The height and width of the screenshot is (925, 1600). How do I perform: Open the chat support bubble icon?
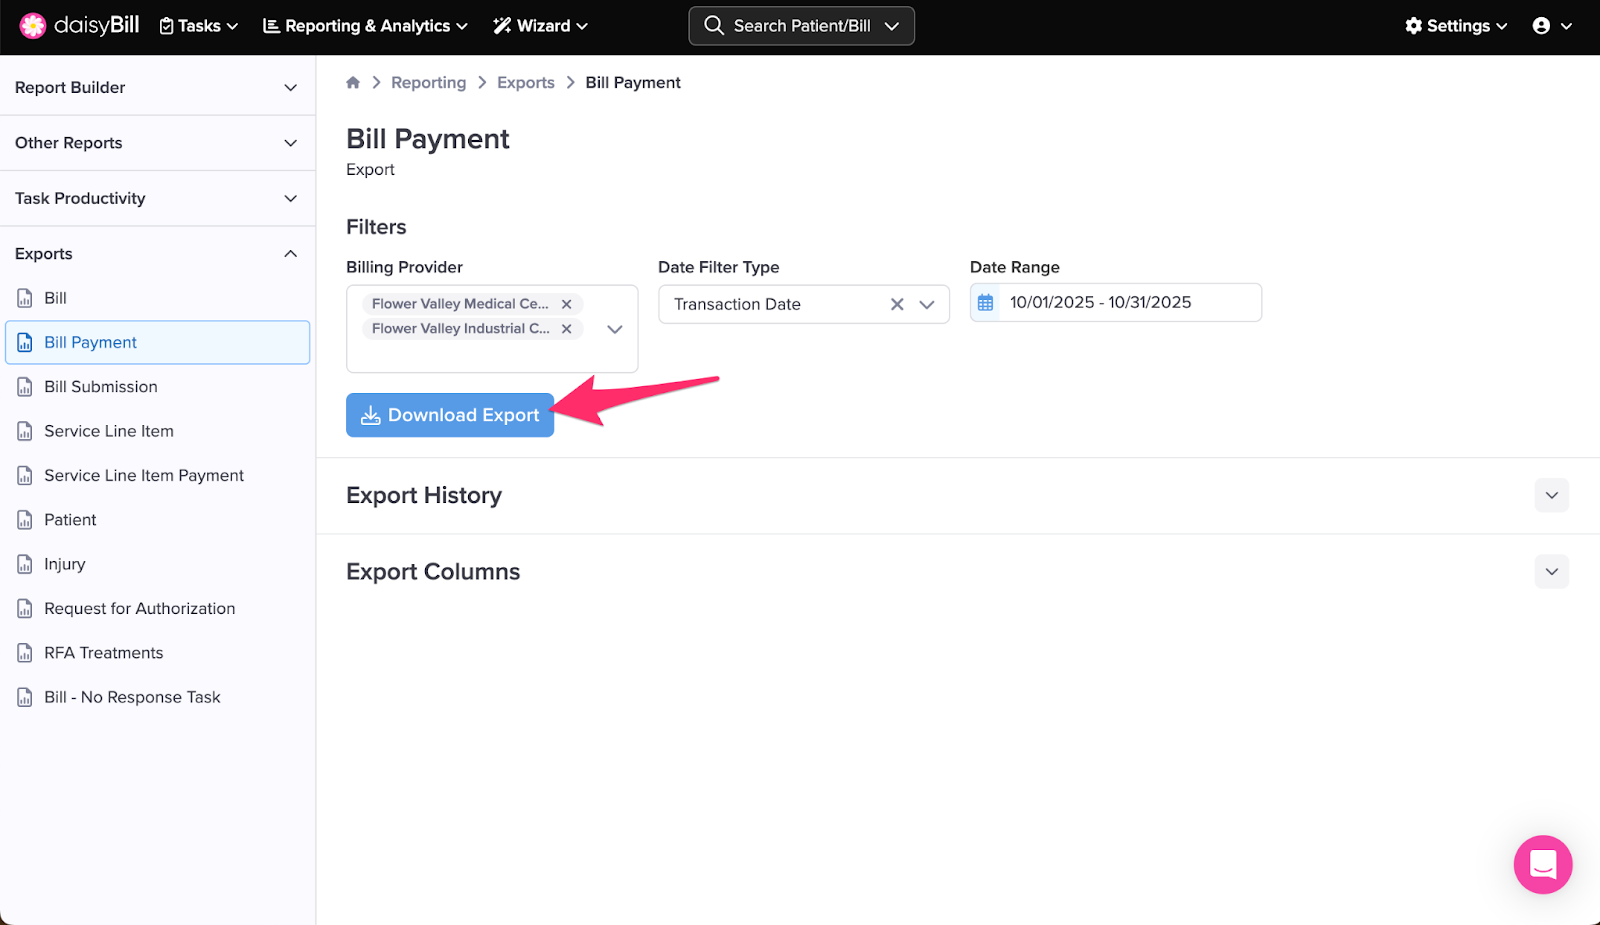pos(1542,864)
